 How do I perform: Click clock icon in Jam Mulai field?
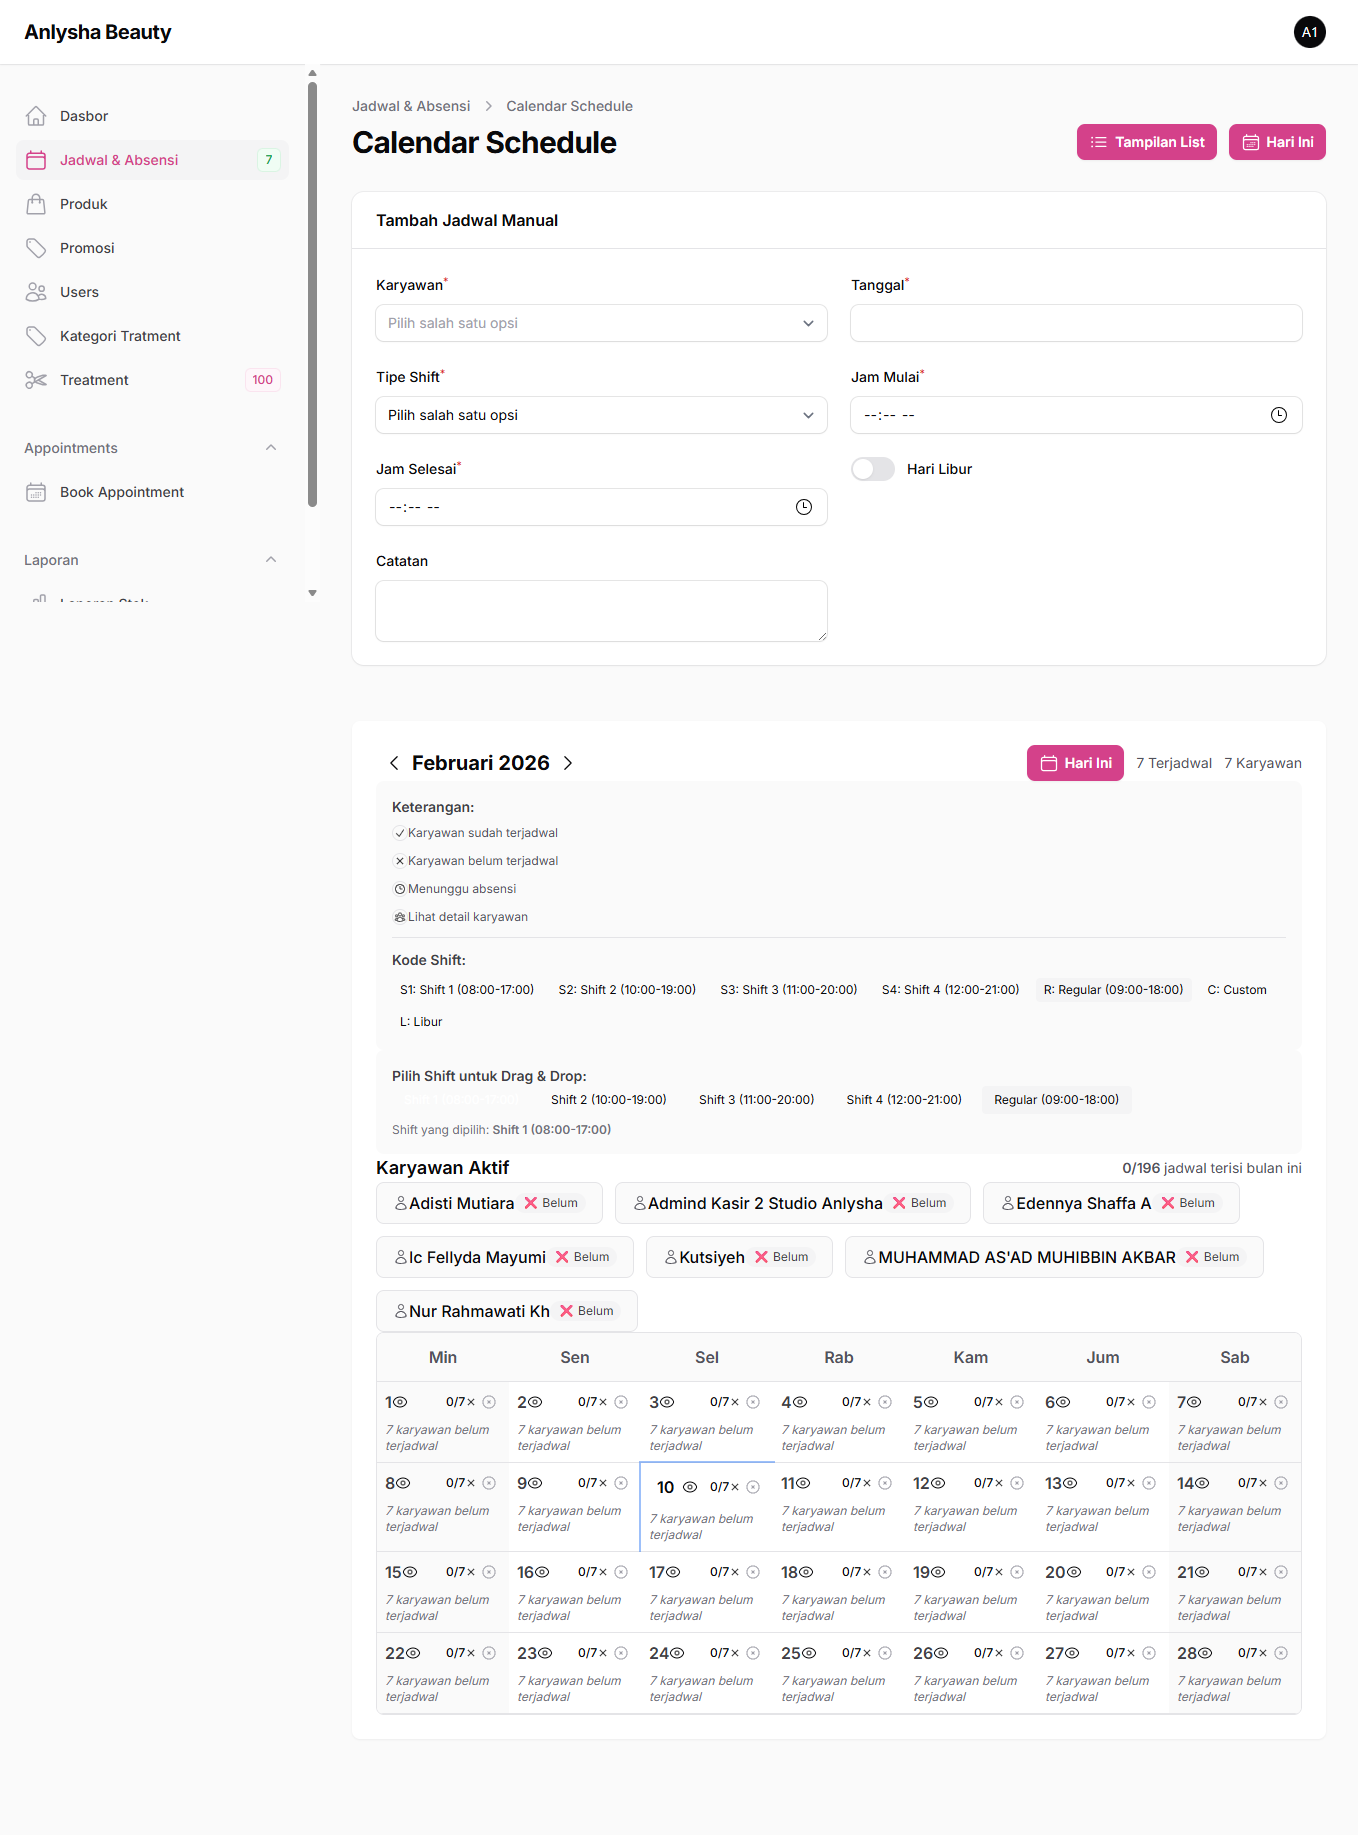[1278, 415]
